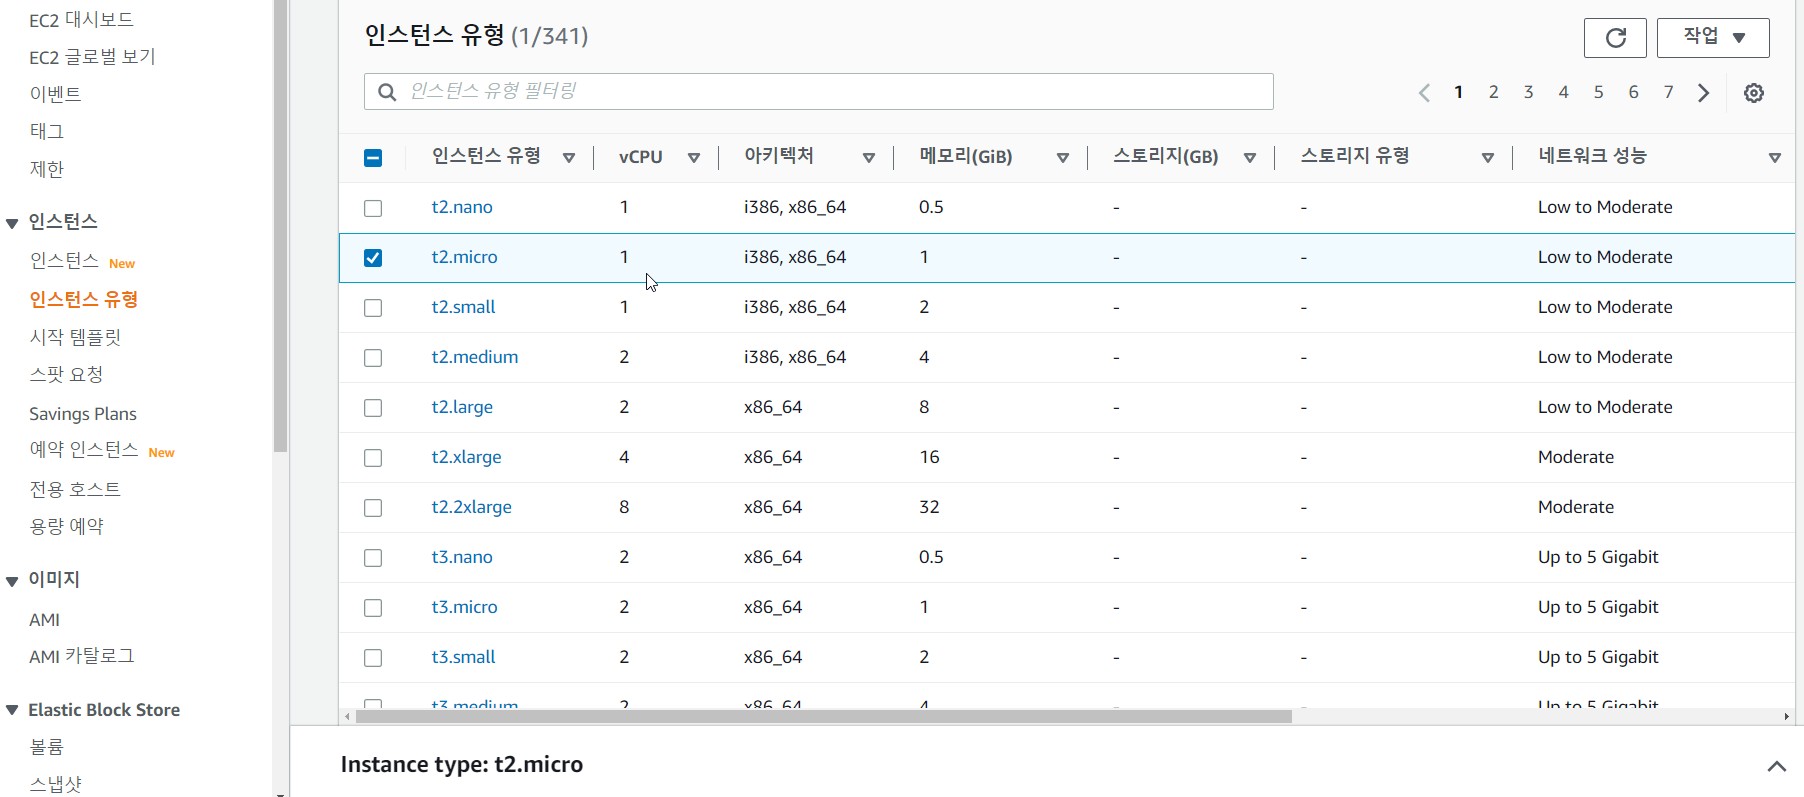Open the t2.micro instance type link

click(x=464, y=257)
